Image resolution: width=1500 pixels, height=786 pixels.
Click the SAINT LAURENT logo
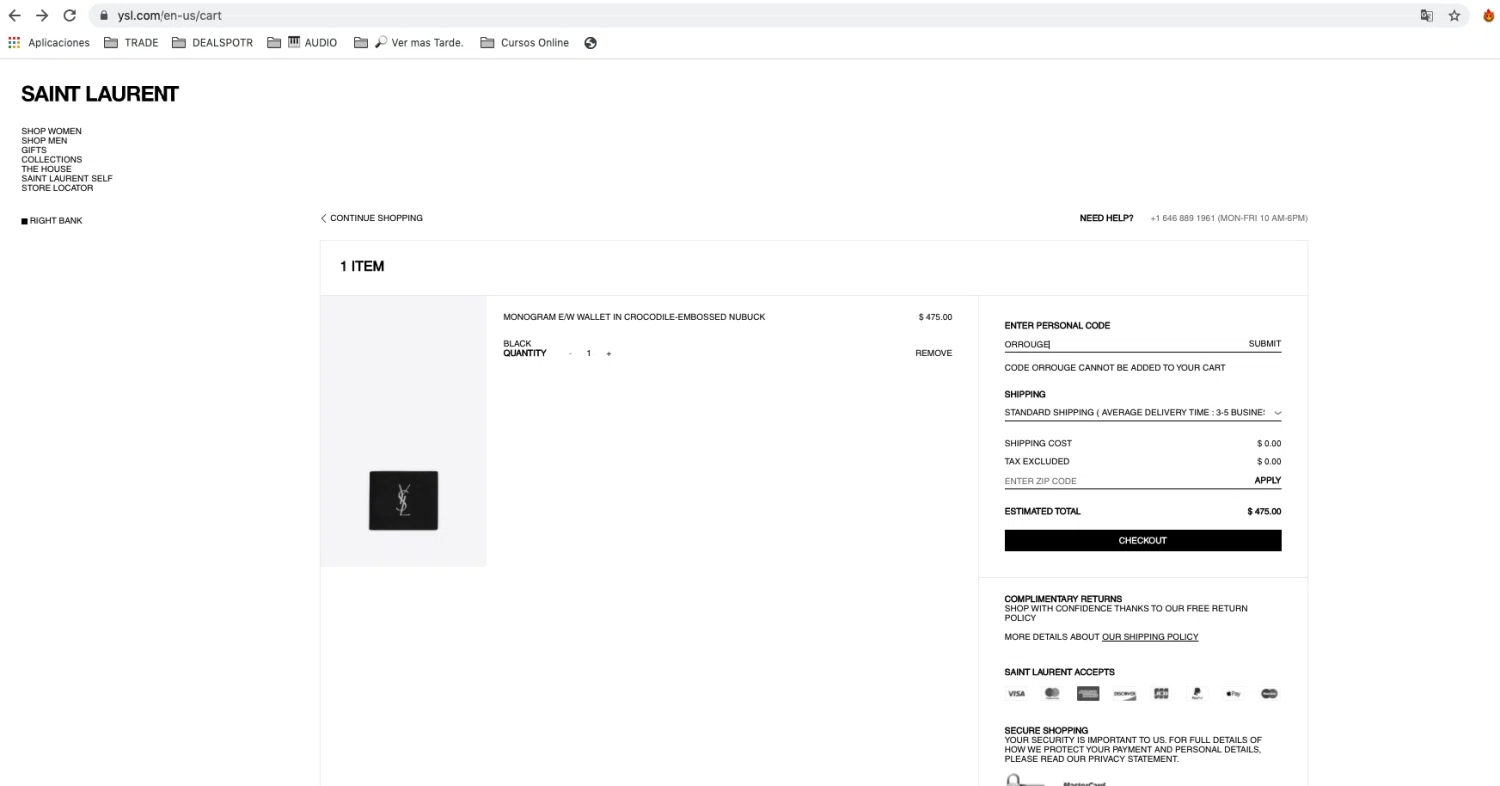coord(100,94)
